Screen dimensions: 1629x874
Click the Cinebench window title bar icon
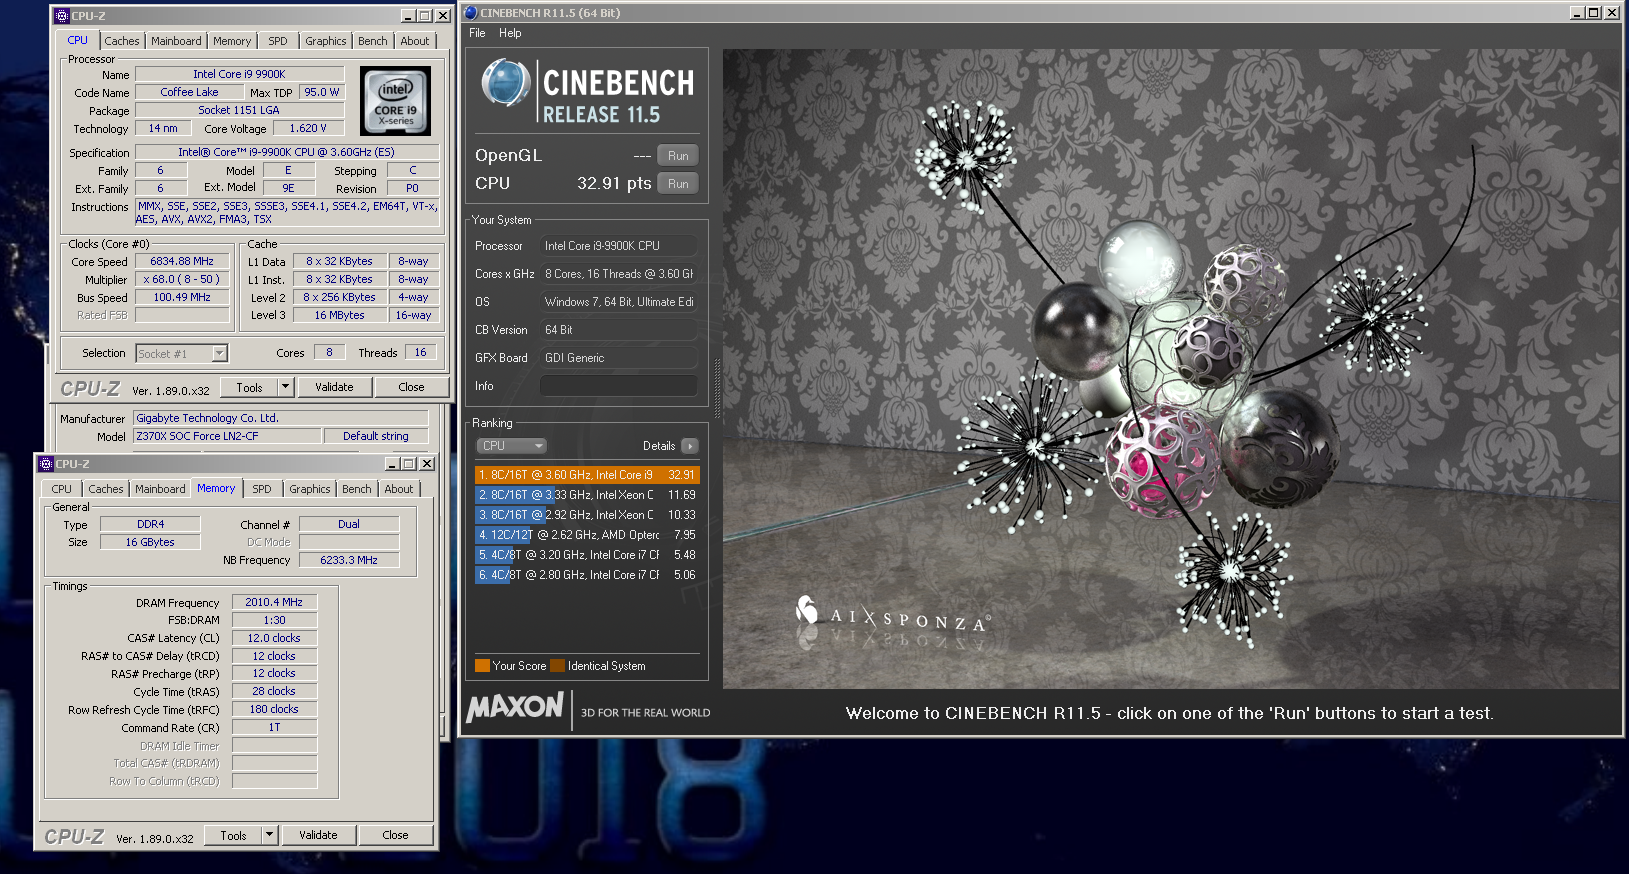pos(471,13)
